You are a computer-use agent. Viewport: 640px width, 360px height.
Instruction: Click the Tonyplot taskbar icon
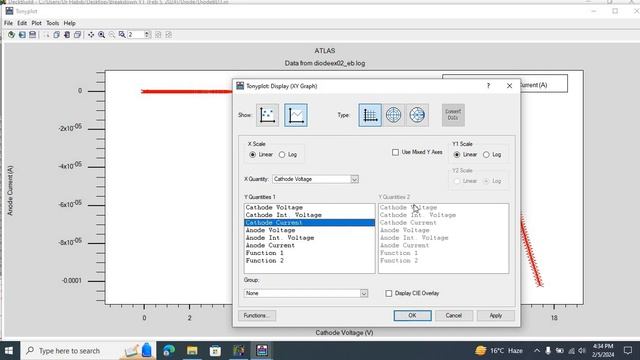pos(262,351)
